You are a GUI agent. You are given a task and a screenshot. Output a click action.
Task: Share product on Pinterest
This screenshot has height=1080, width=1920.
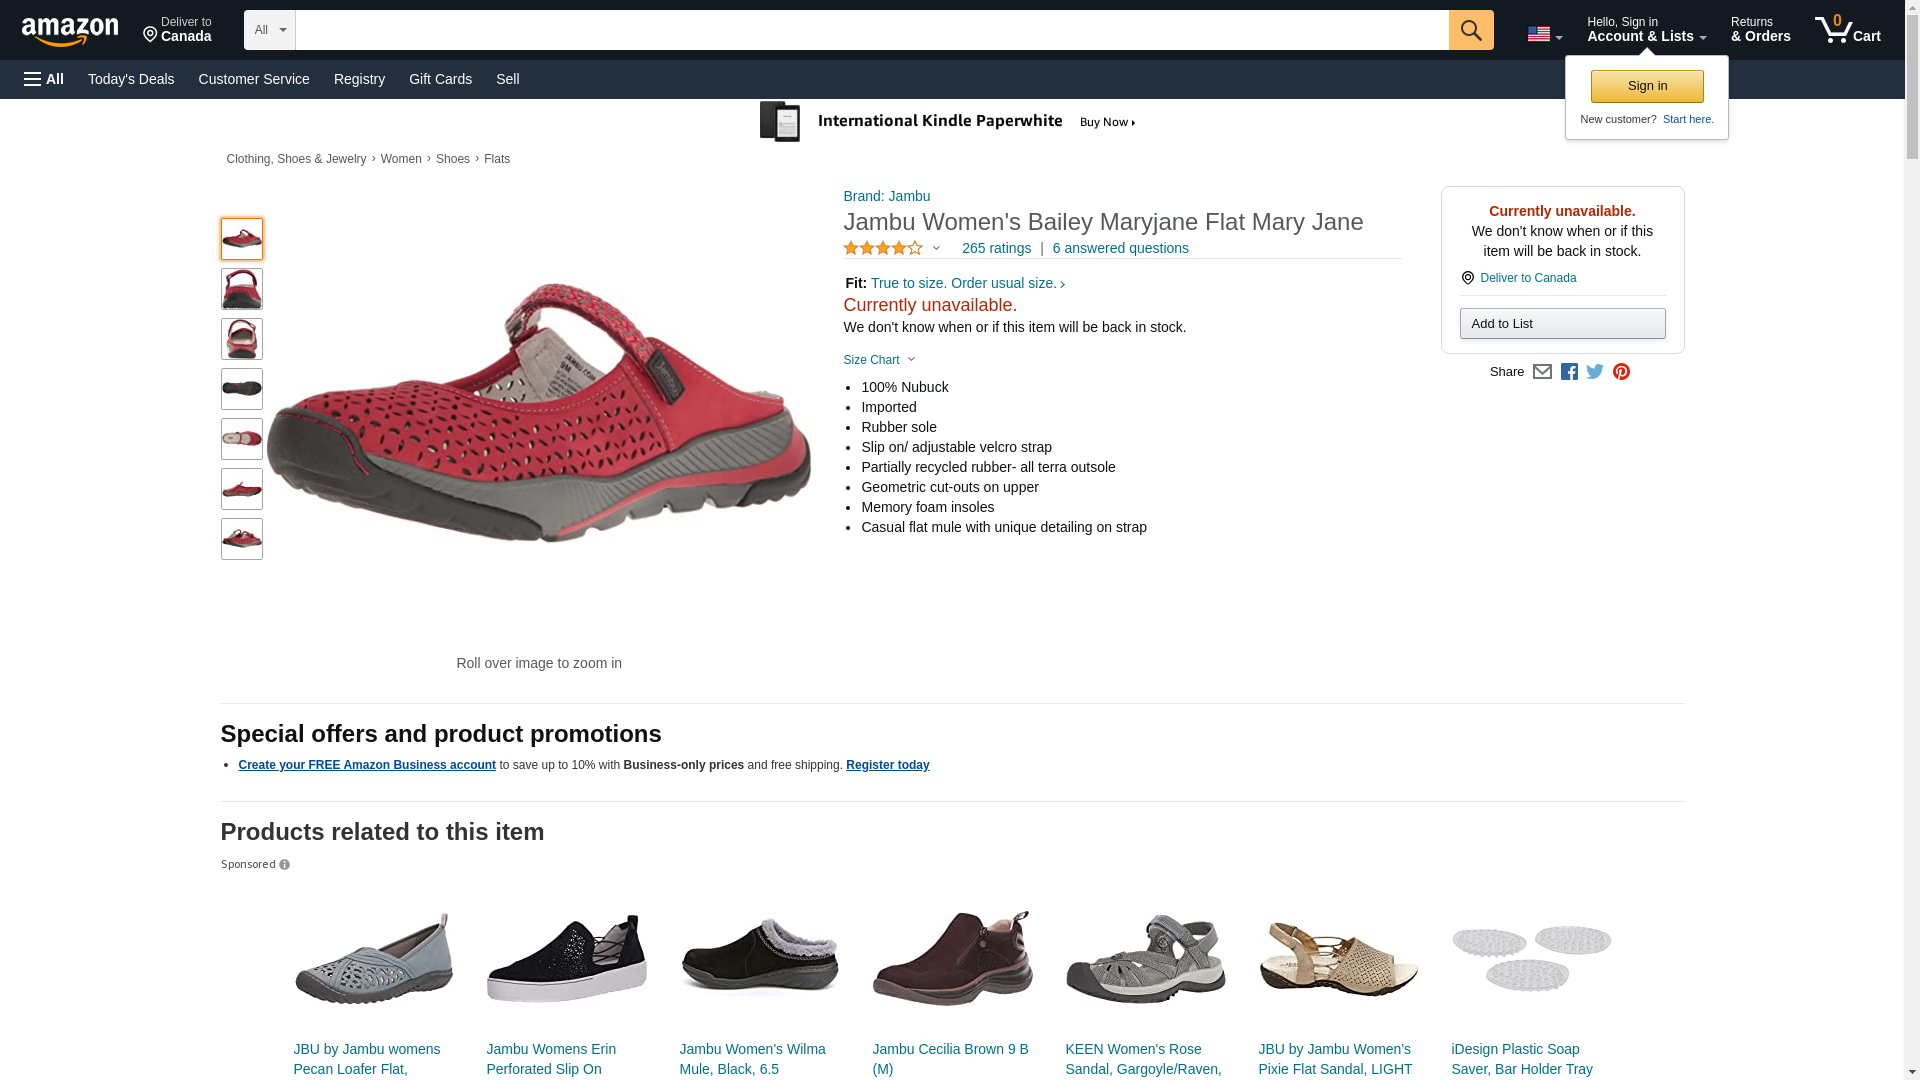coord(1621,372)
